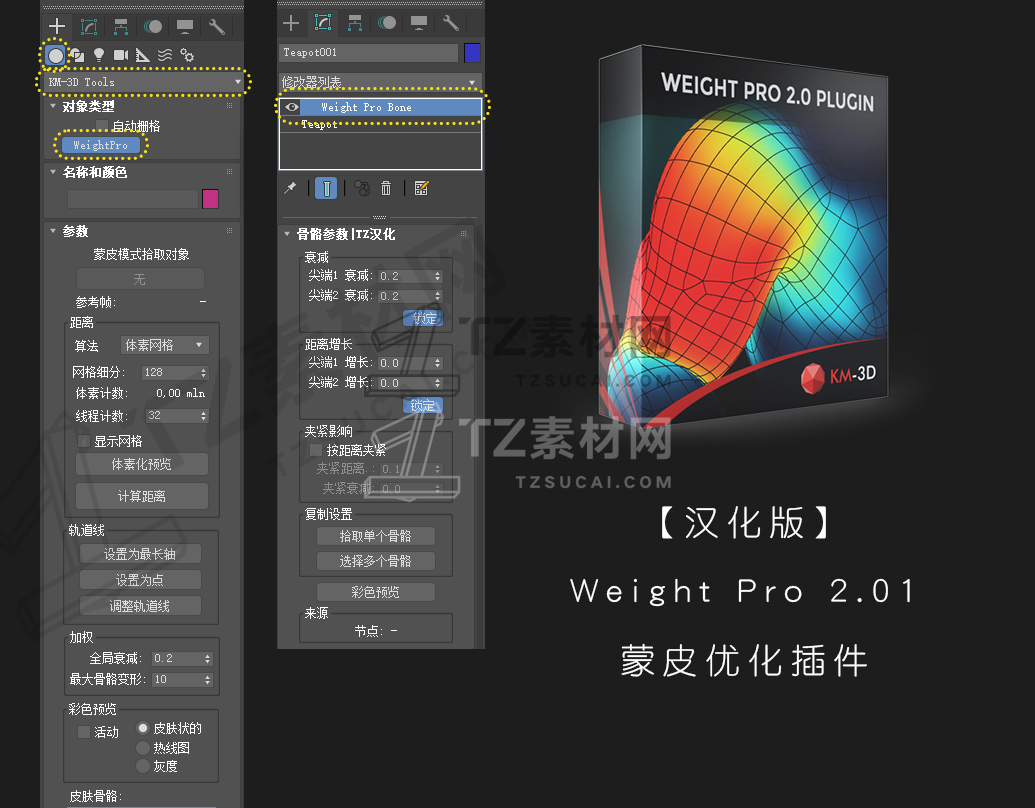This screenshot has height=808, width=1035.
Task: Select the Geometry category circle icon
Action: tap(55, 55)
